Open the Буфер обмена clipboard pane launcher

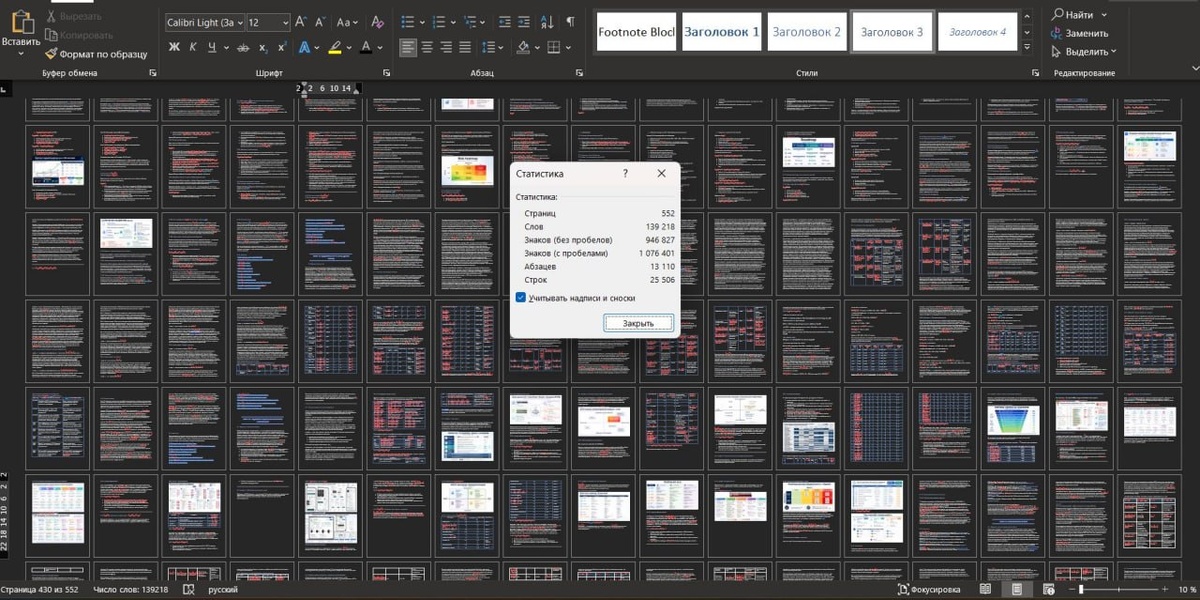click(x=153, y=73)
